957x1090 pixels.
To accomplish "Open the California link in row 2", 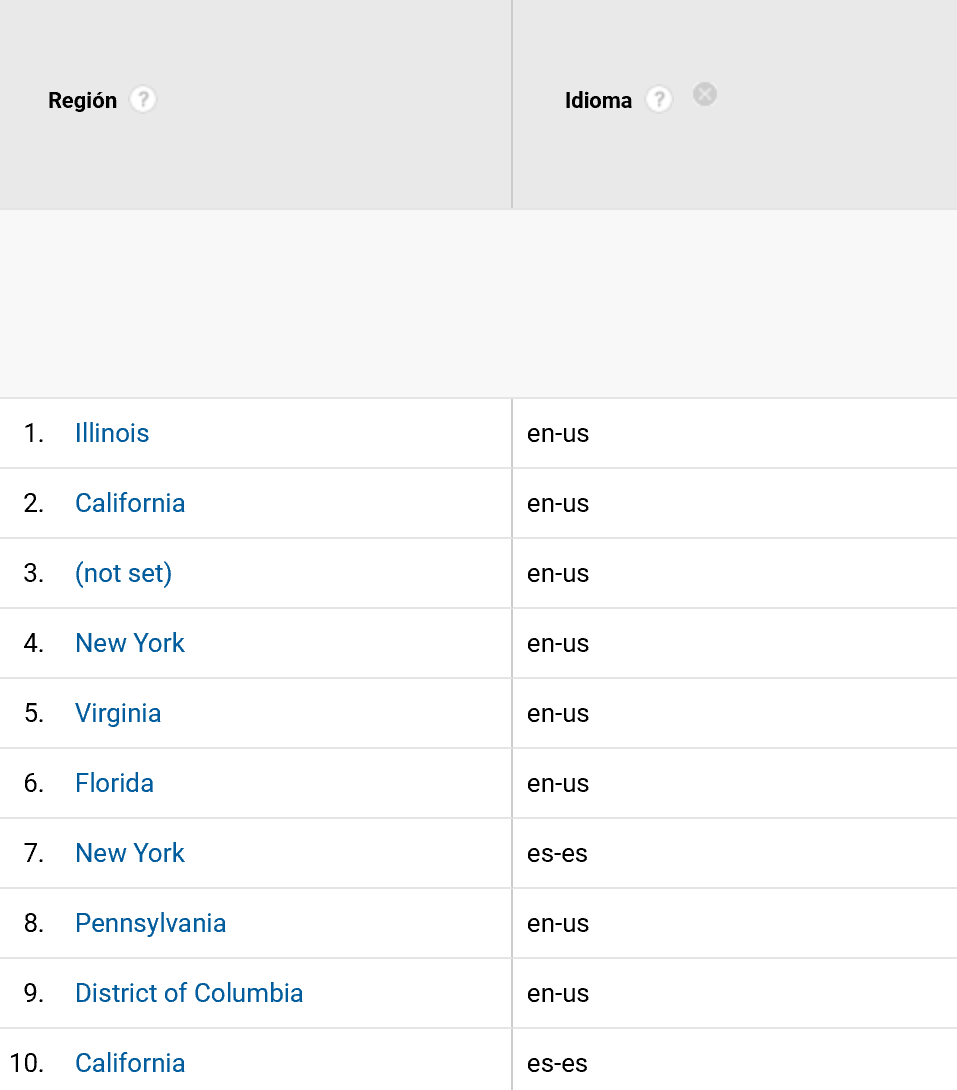I will pos(130,503).
